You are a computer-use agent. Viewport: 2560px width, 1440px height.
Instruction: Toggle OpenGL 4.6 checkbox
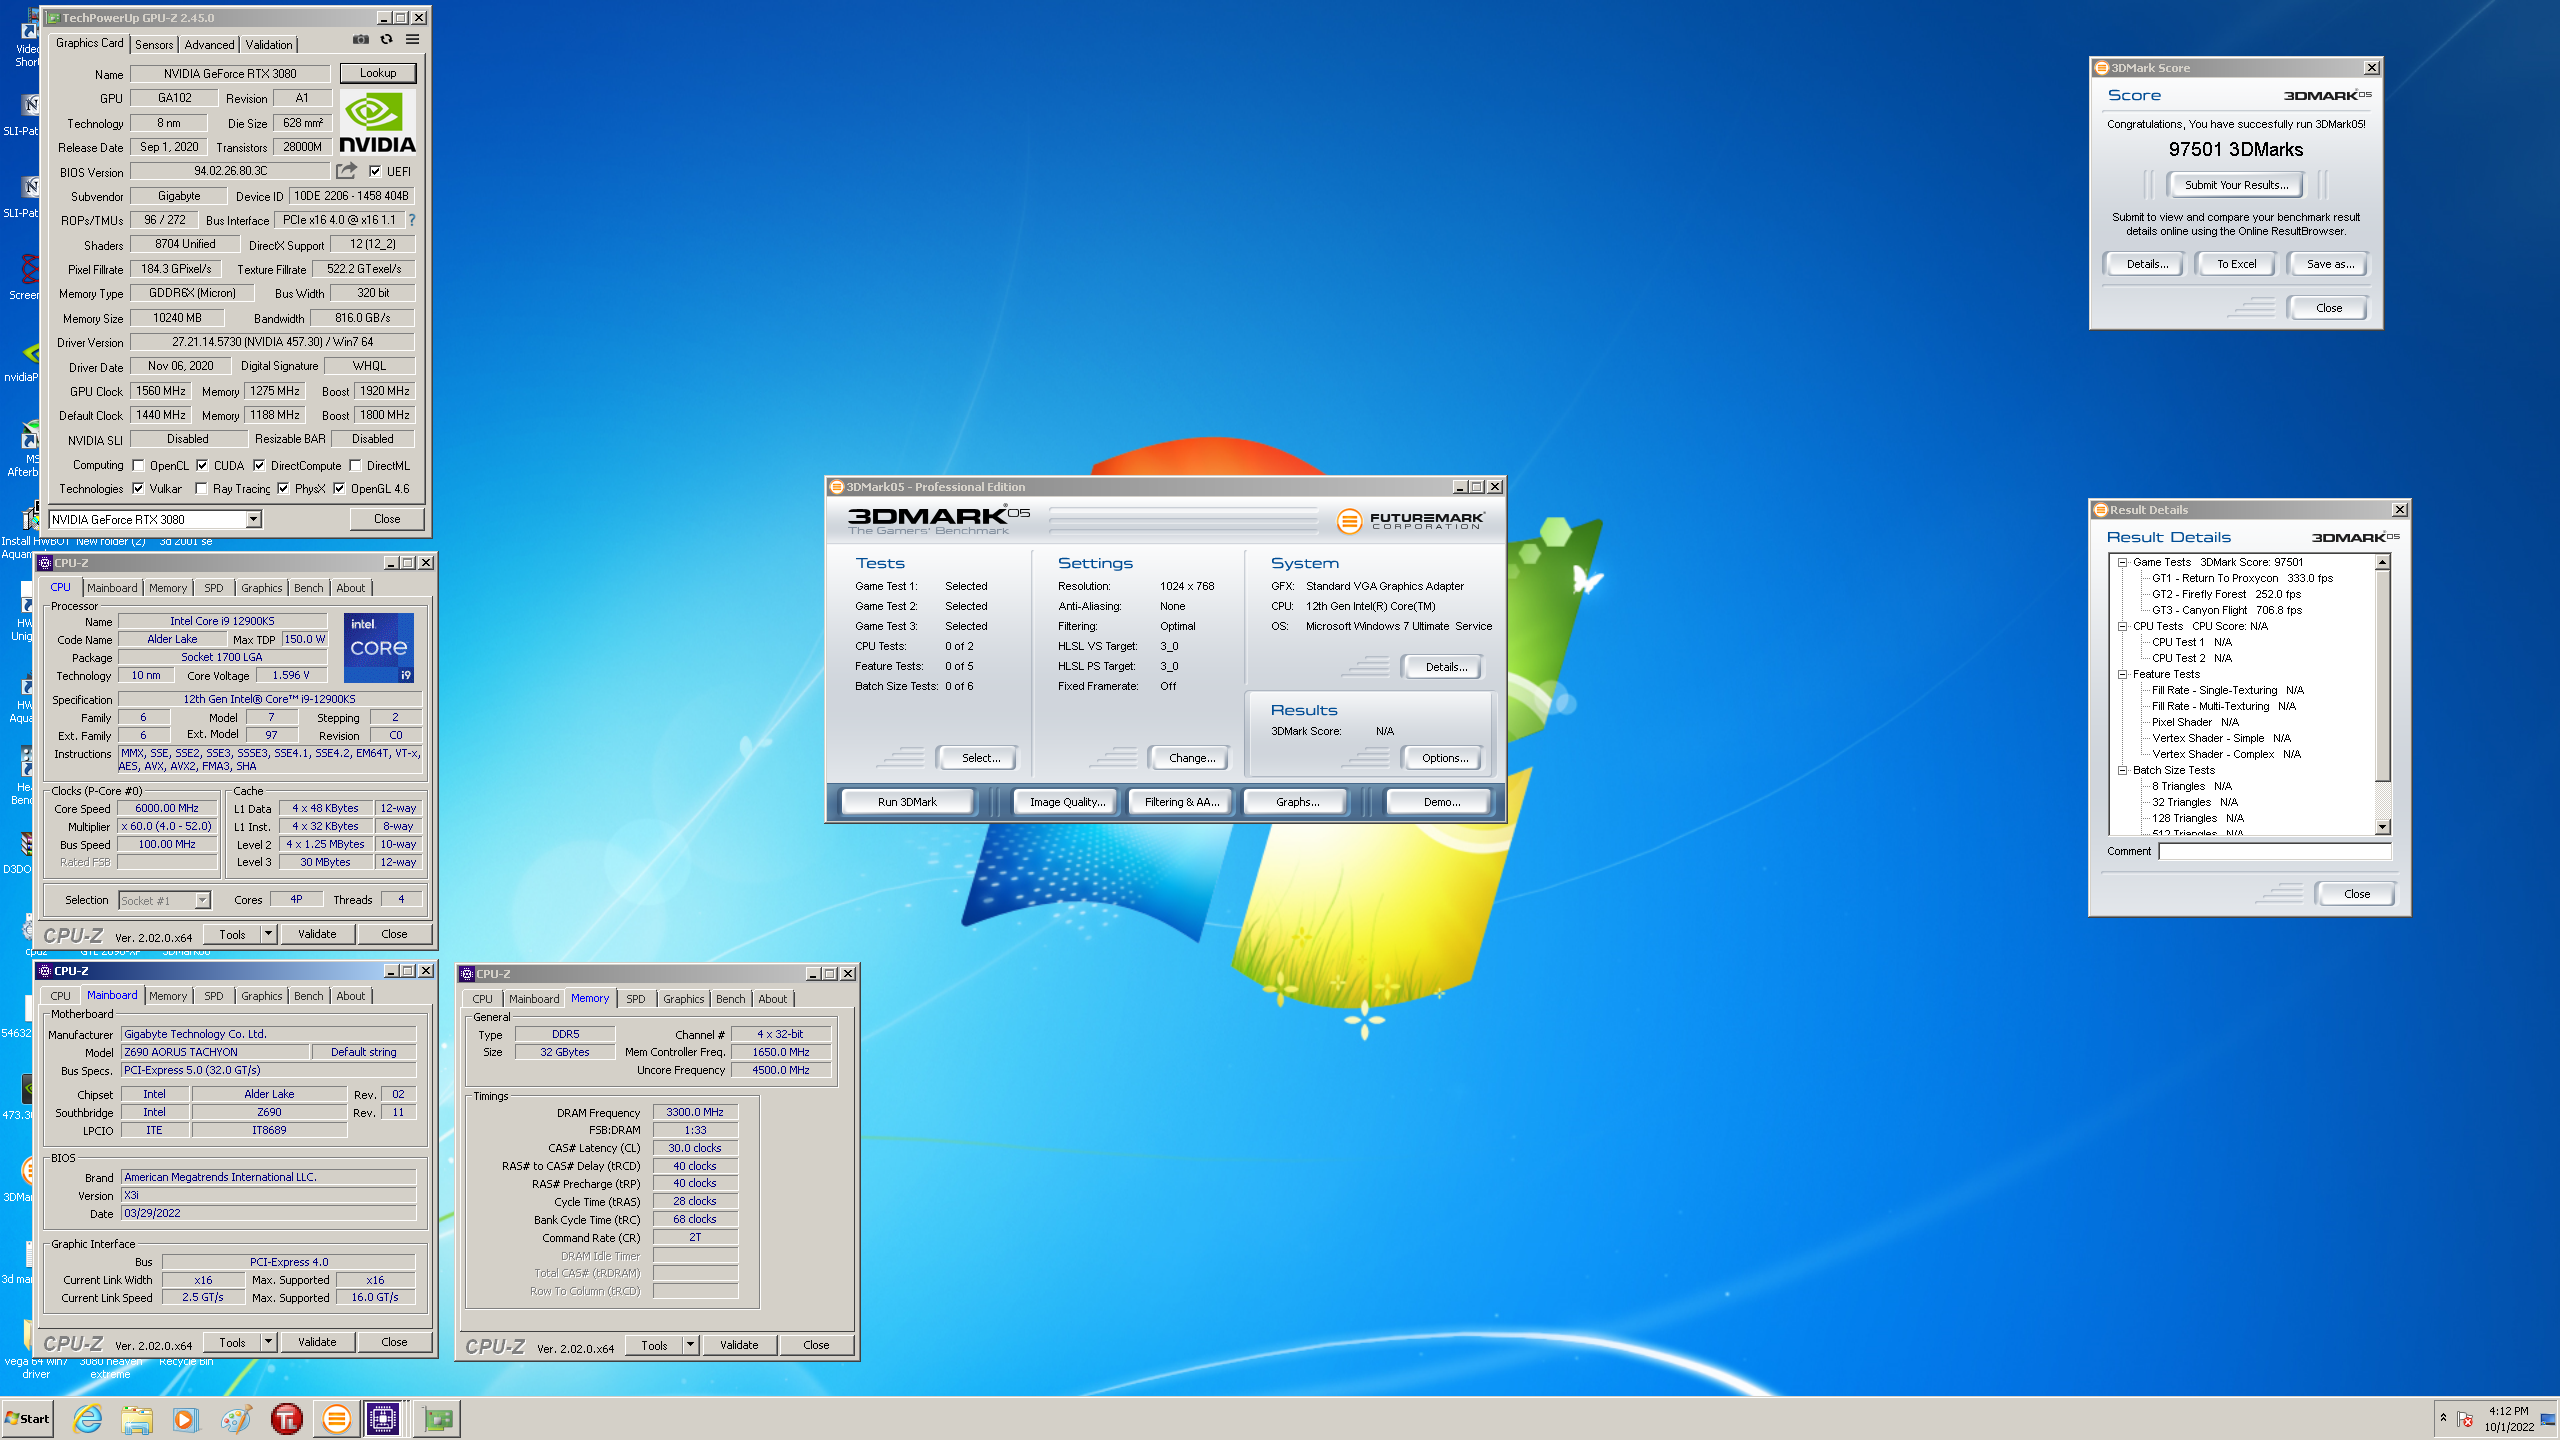pos(339,489)
